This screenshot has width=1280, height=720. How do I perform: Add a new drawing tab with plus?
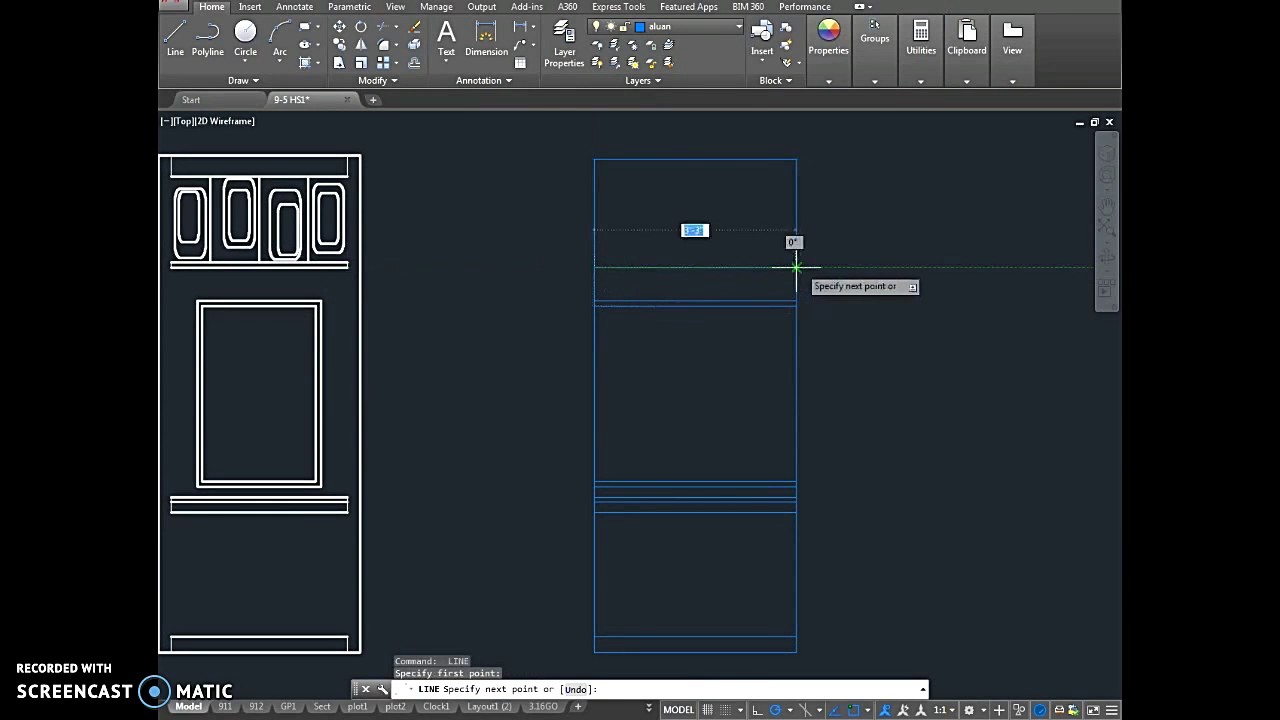pyautogui.click(x=373, y=100)
